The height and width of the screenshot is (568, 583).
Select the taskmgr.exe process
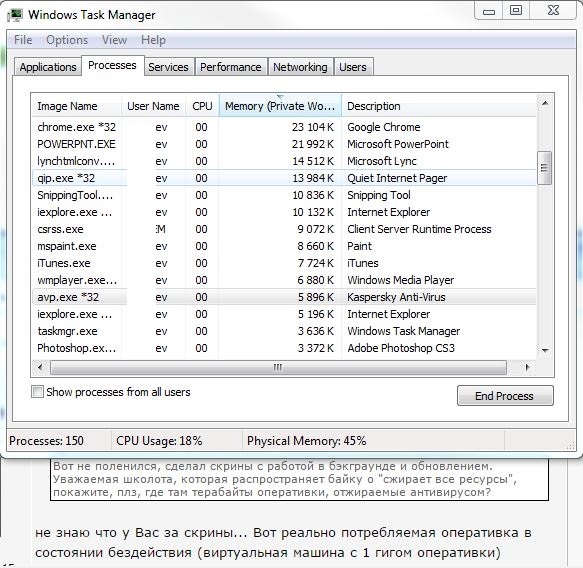point(284,331)
